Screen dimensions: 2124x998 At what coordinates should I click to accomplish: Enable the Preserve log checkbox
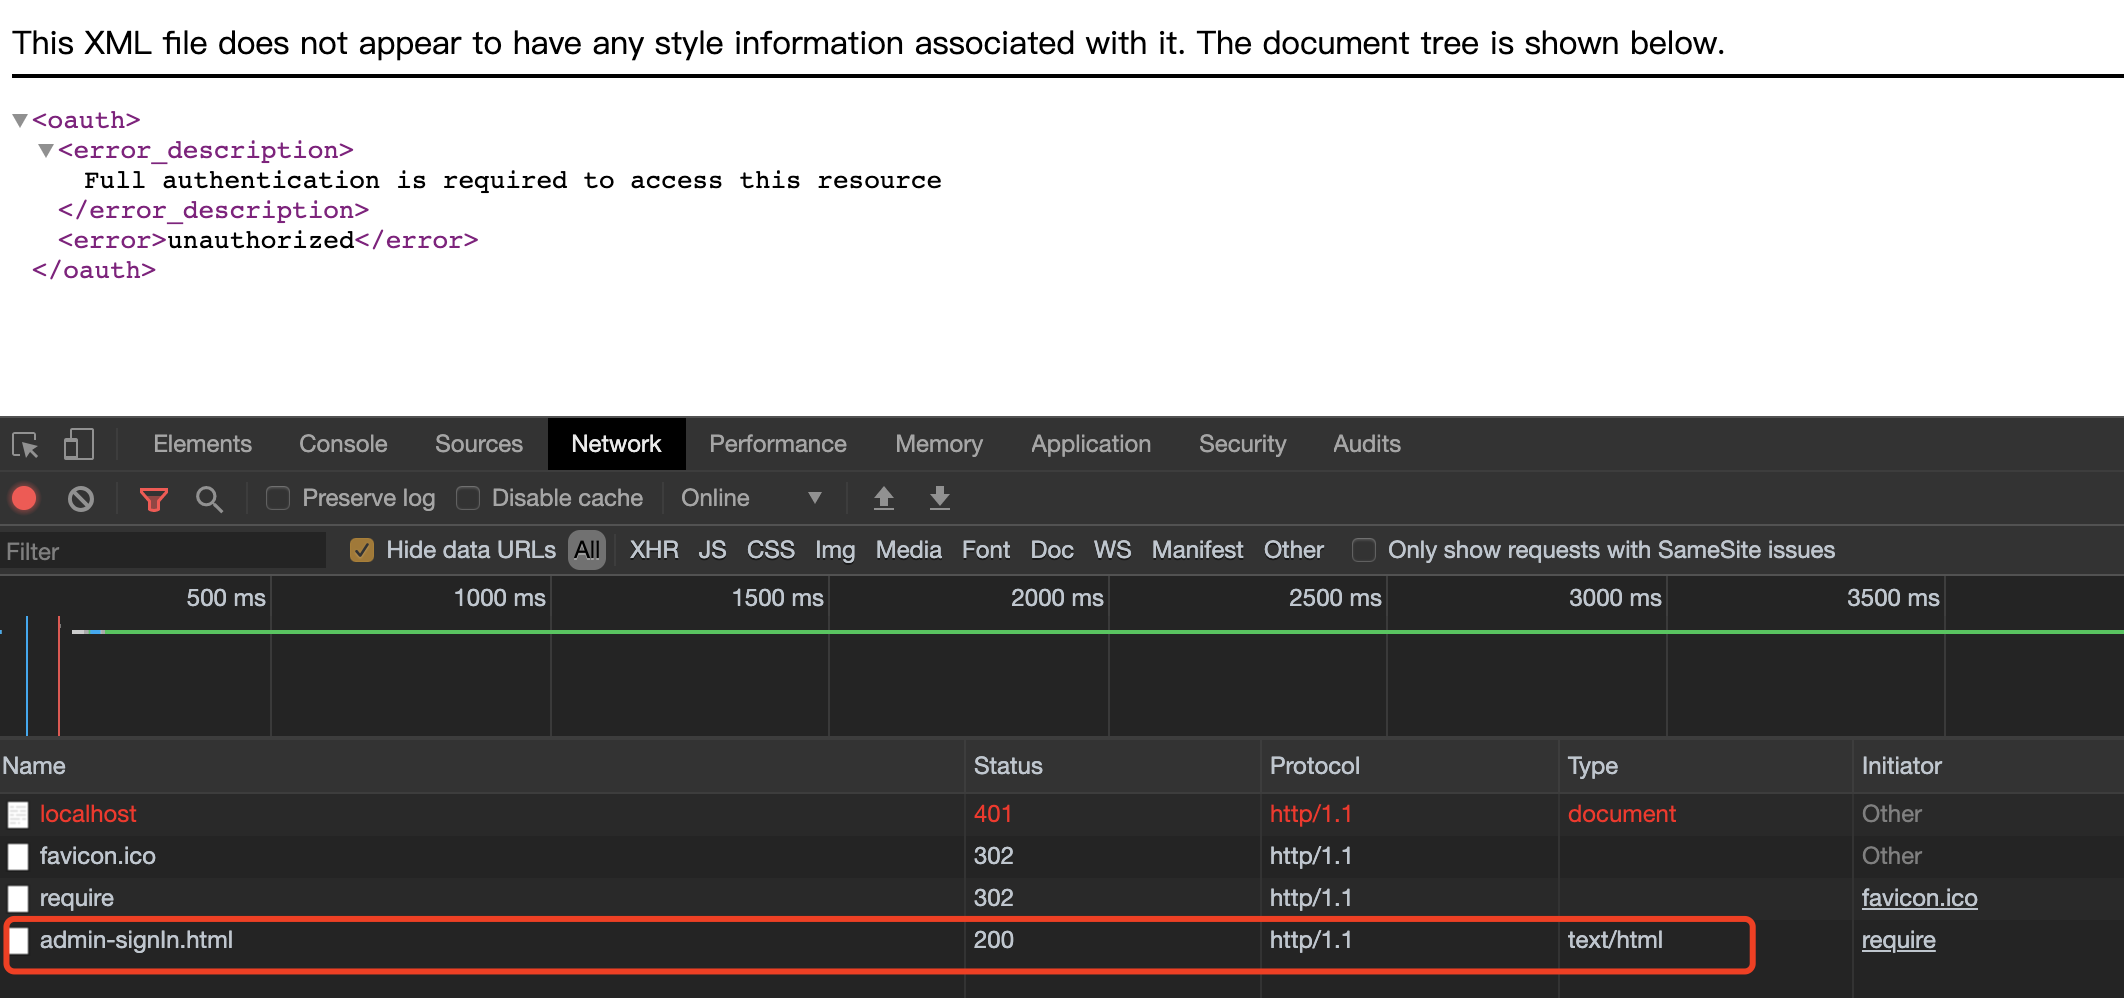coord(278,498)
